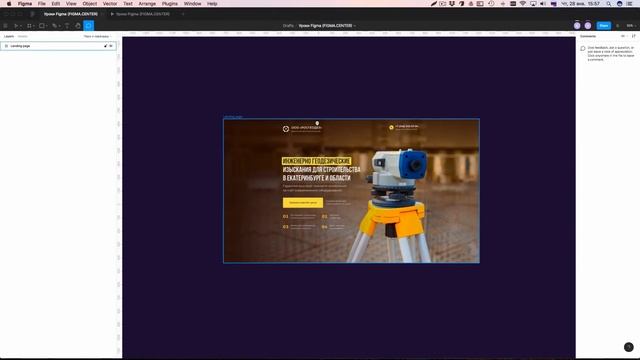
Task: Click the first user avatar
Action: (577, 26)
